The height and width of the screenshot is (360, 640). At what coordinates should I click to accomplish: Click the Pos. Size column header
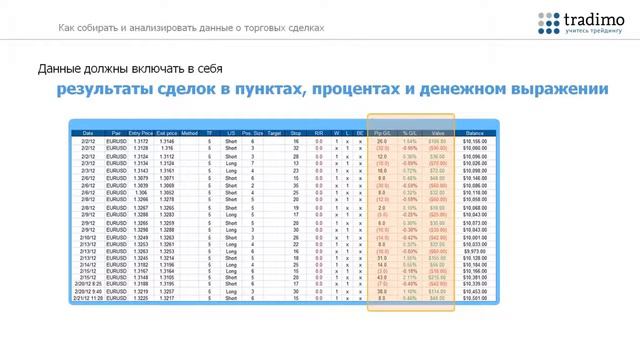click(252, 133)
